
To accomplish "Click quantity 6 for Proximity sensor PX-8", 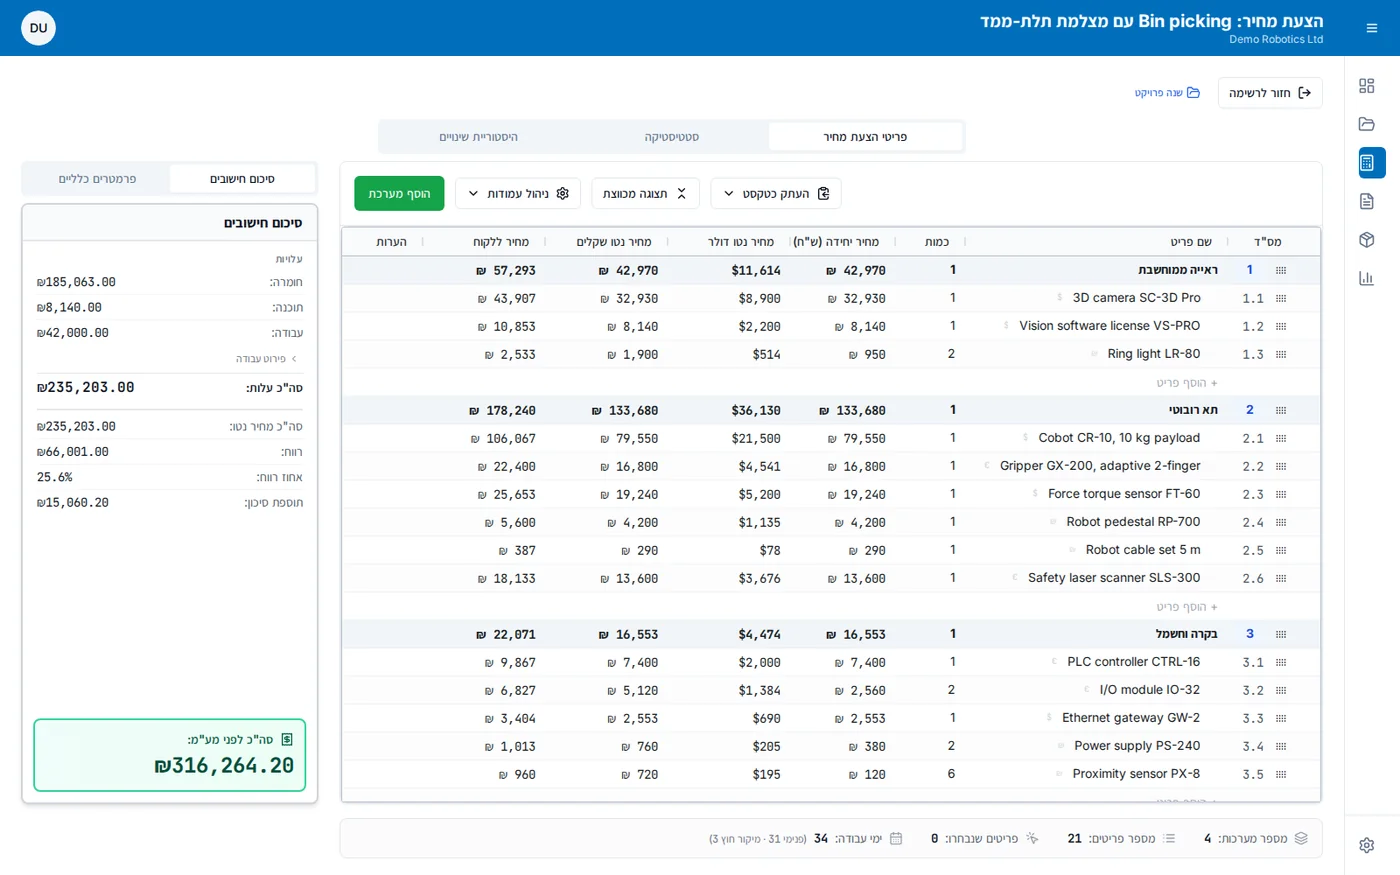I will coord(951,774).
